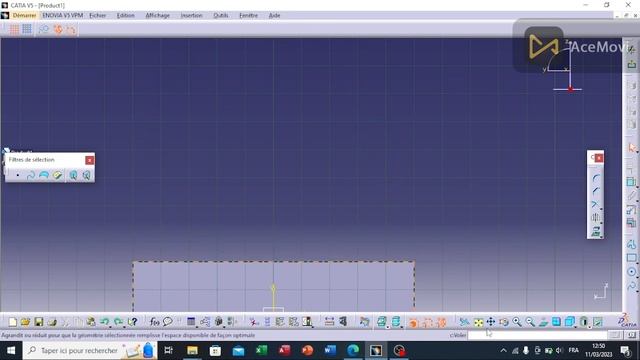Viewport: 640px width, 360px height.
Task: Toggle the surface selection filter
Action: pos(44,175)
